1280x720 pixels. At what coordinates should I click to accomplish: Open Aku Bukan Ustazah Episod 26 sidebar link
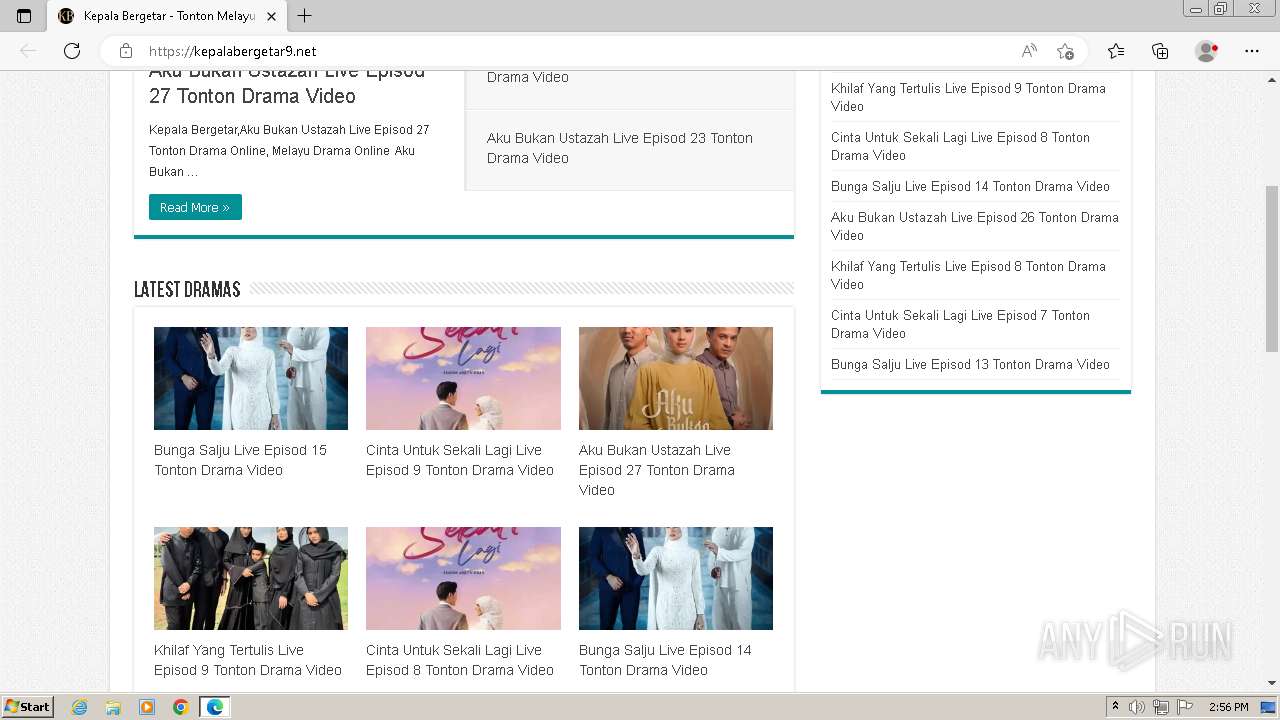pos(975,226)
